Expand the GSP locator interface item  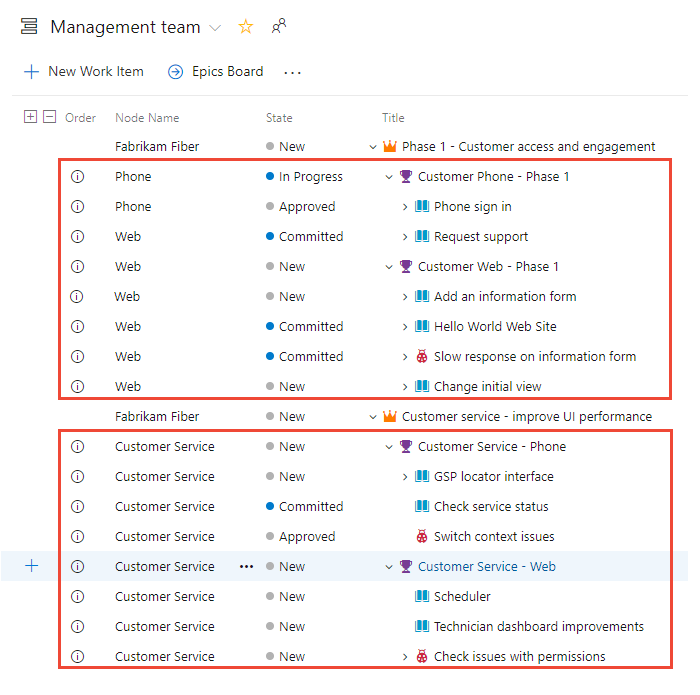[405, 477]
